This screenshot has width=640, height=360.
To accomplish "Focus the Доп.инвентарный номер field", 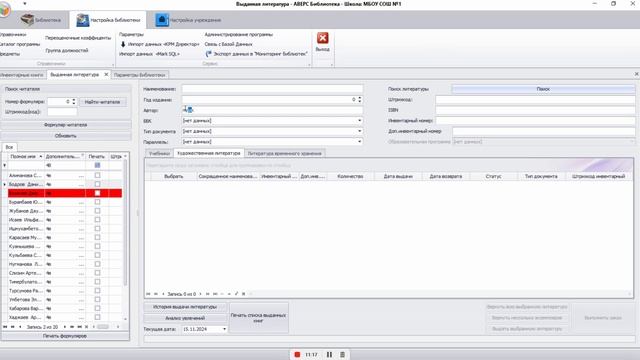I will [x=544, y=131].
